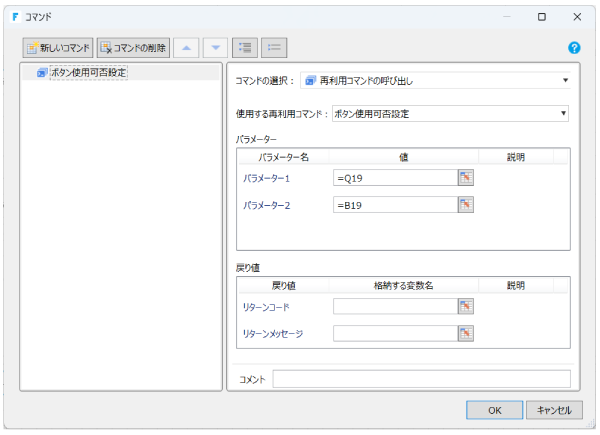This screenshot has width=600, height=435.
Task: Click the パラメーター2 value field containing =B19
Action: coord(395,205)
